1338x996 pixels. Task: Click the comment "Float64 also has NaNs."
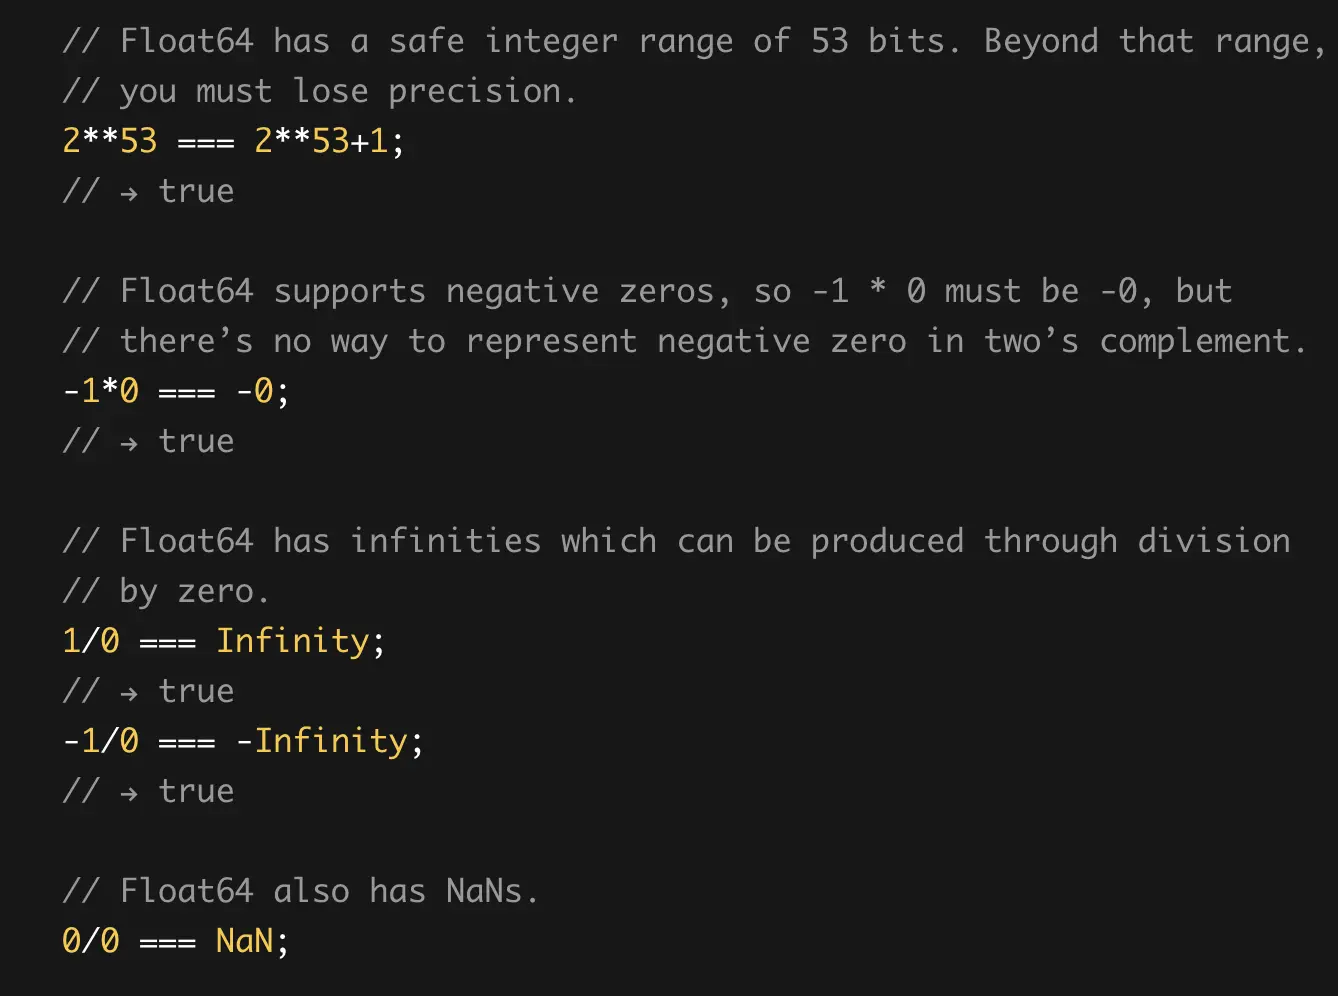click(x=300, y=891)
